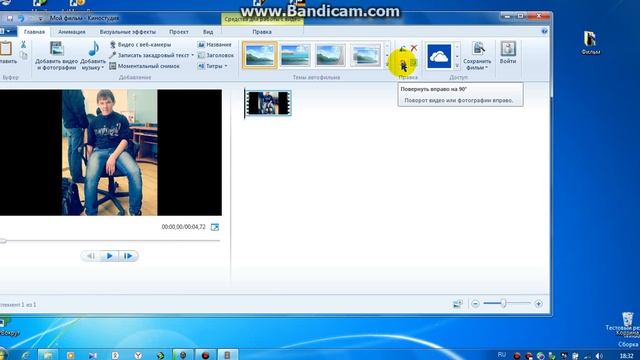
Task: Click the Добавить музыку note icon
Action: pos(93,49)
